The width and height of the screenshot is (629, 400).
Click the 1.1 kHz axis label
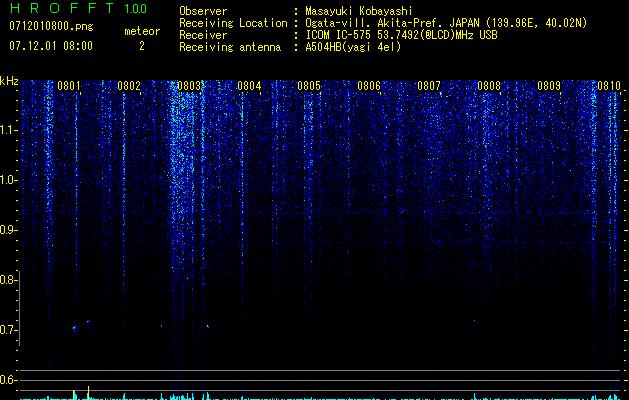[x=8, y=130]
